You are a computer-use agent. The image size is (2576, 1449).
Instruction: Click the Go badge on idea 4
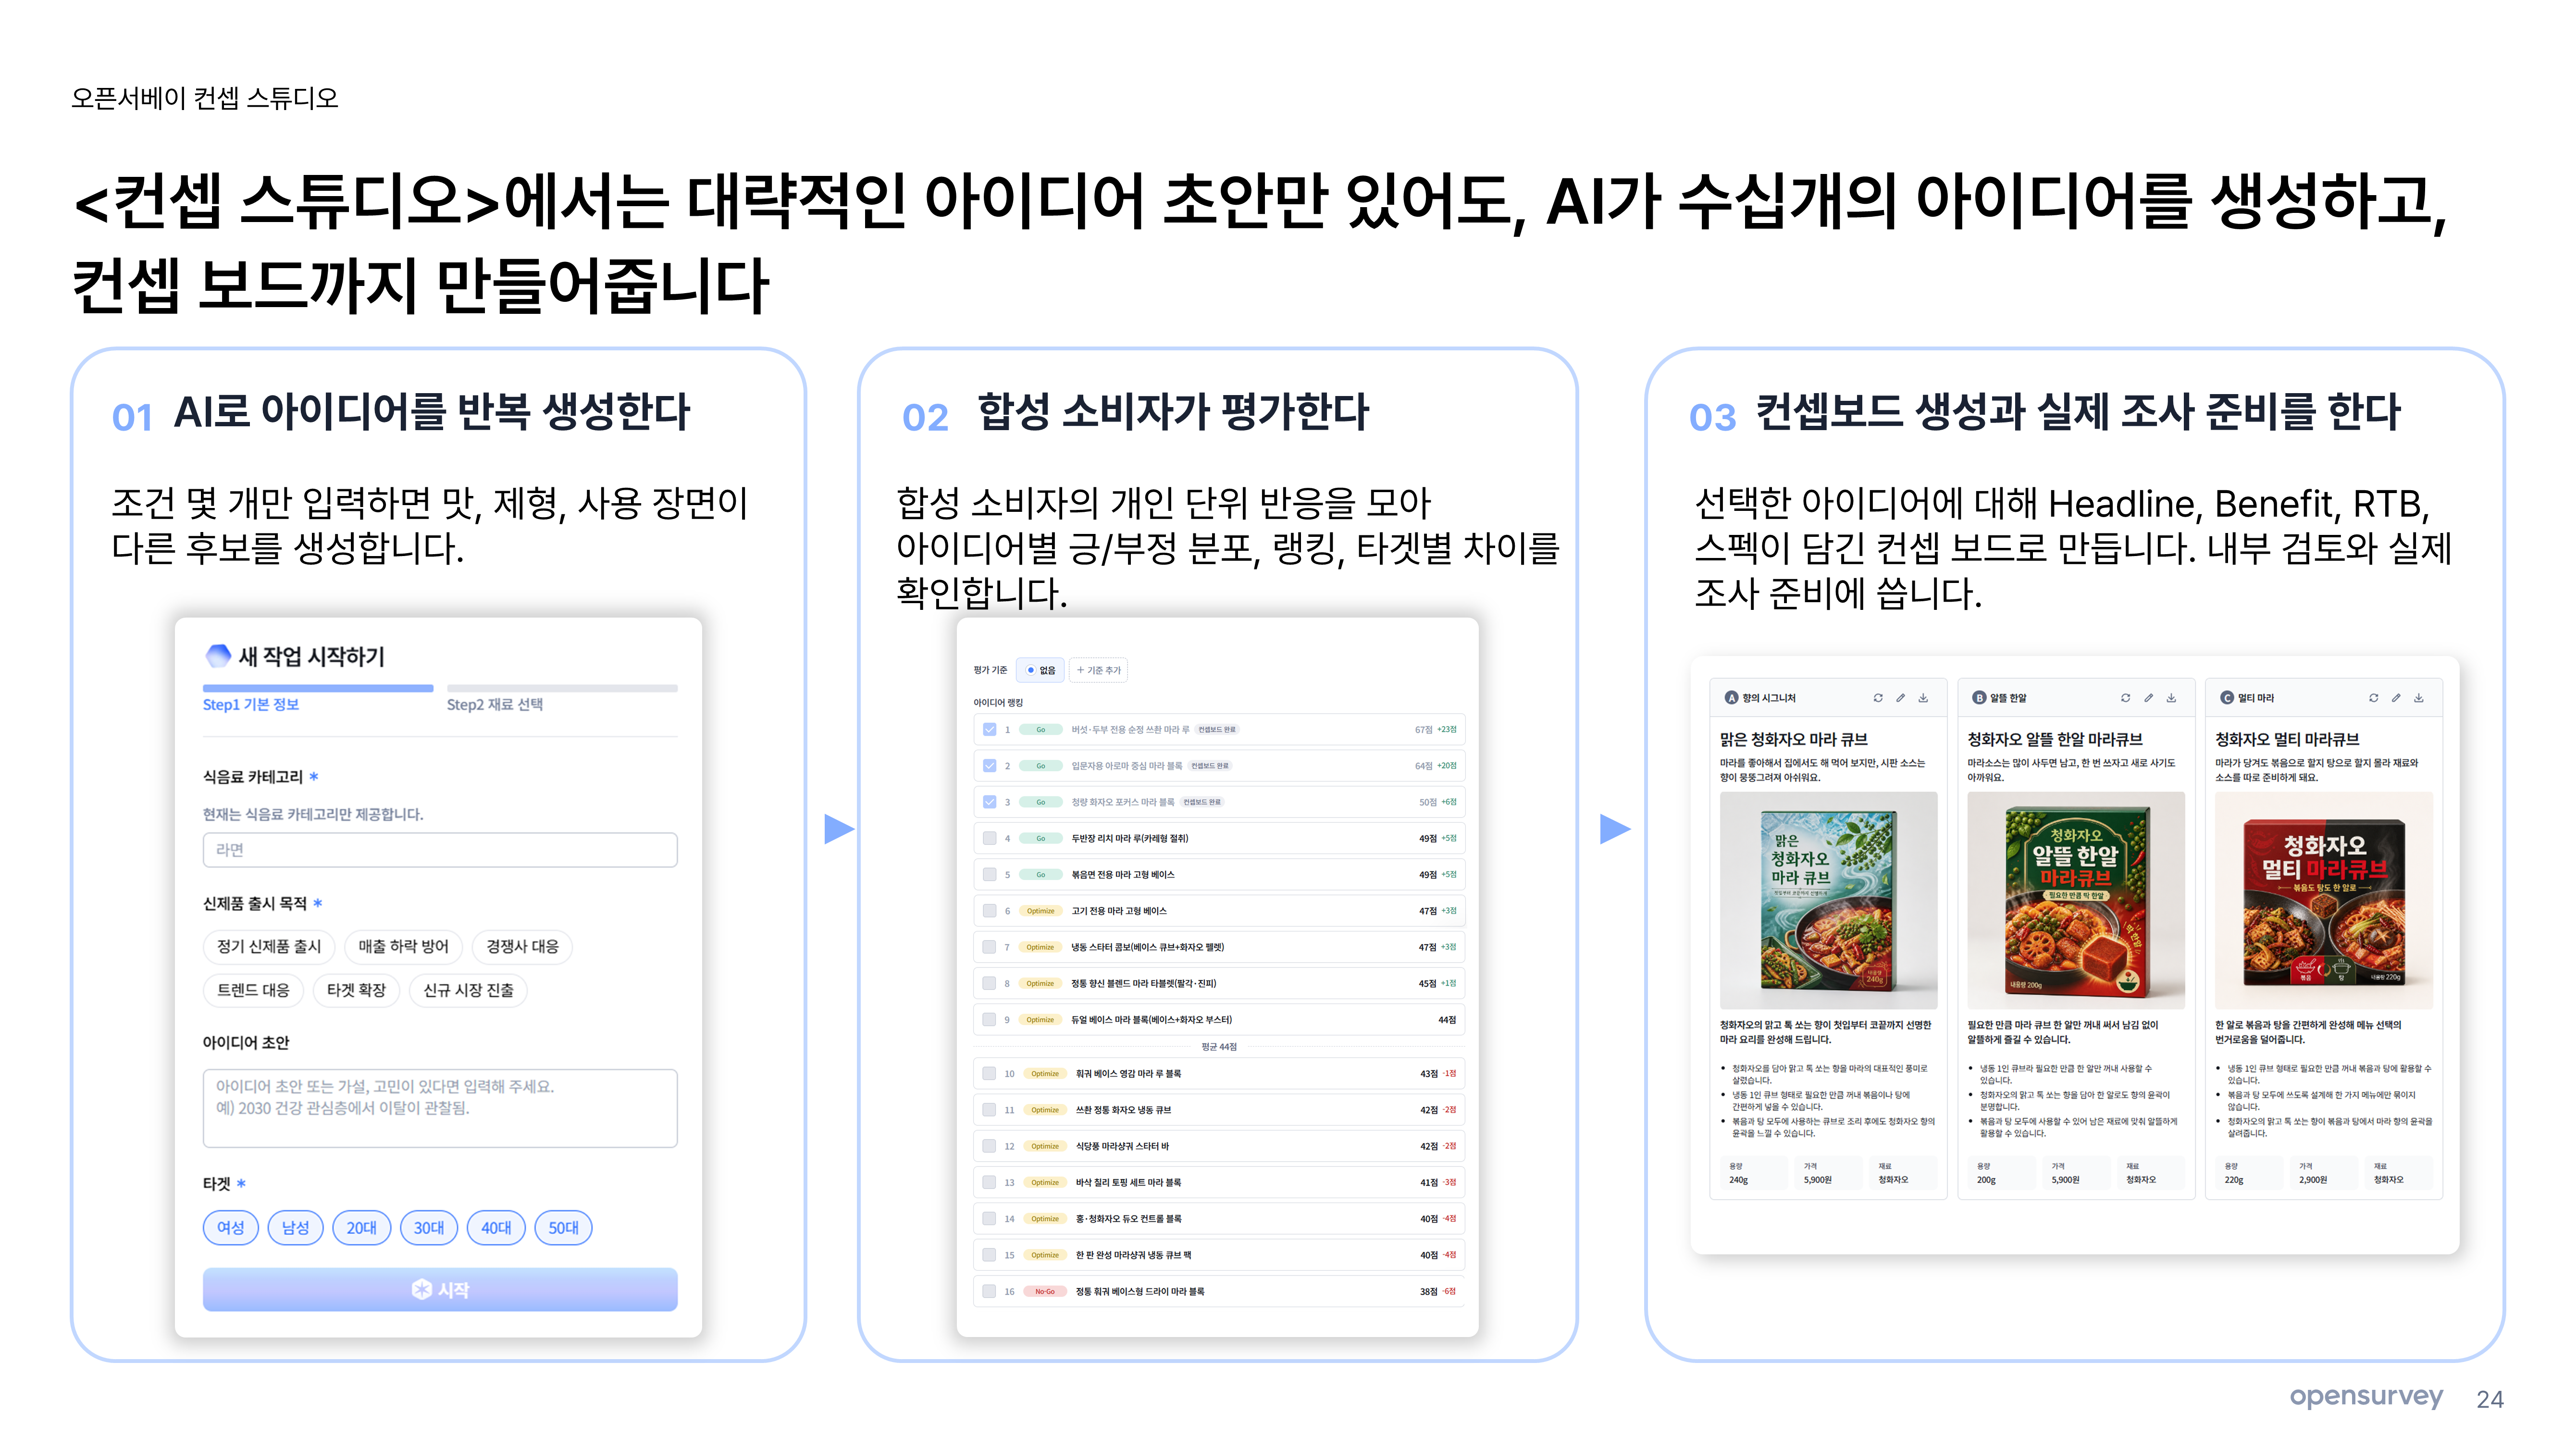[1041, 839]
